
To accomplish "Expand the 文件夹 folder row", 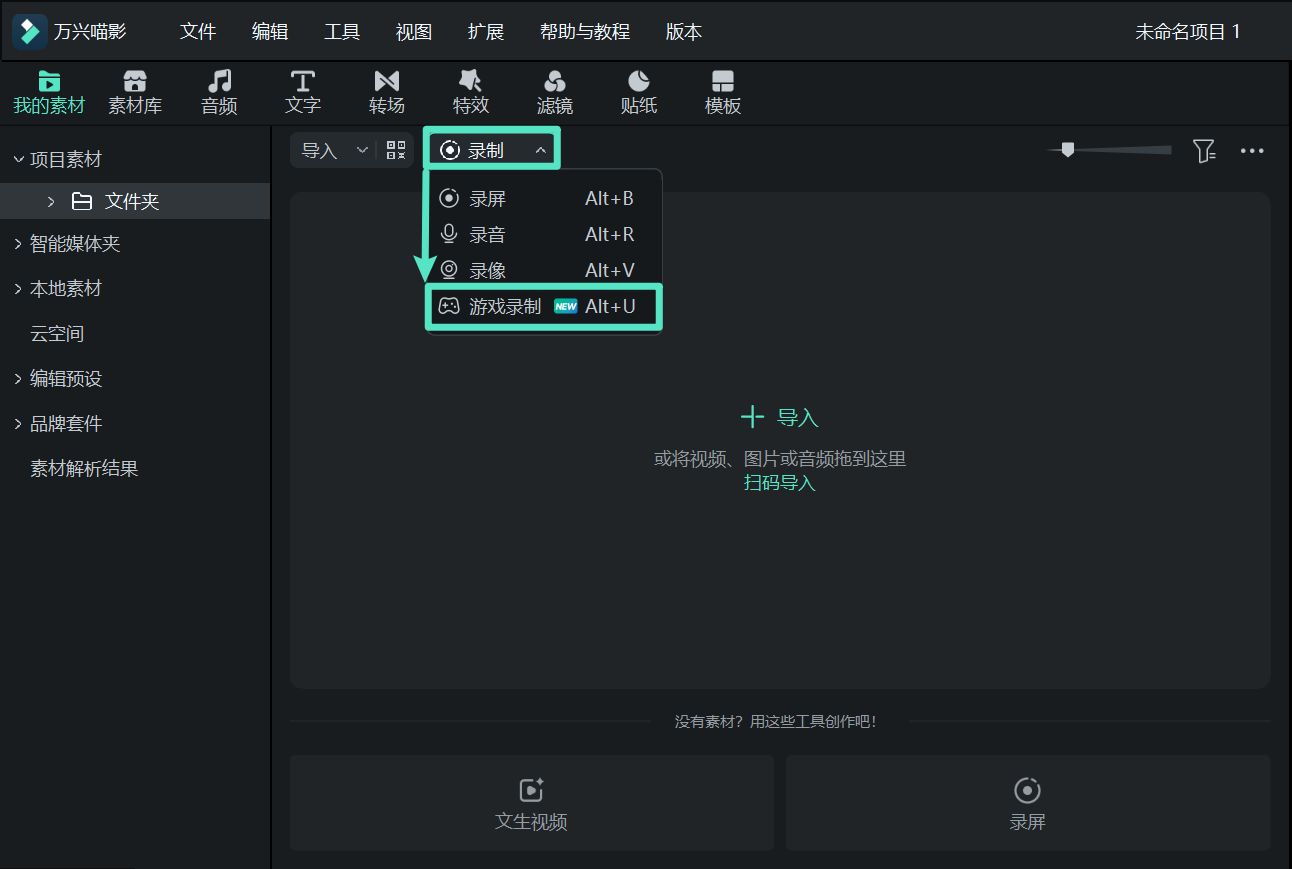I will click(51, 202).
